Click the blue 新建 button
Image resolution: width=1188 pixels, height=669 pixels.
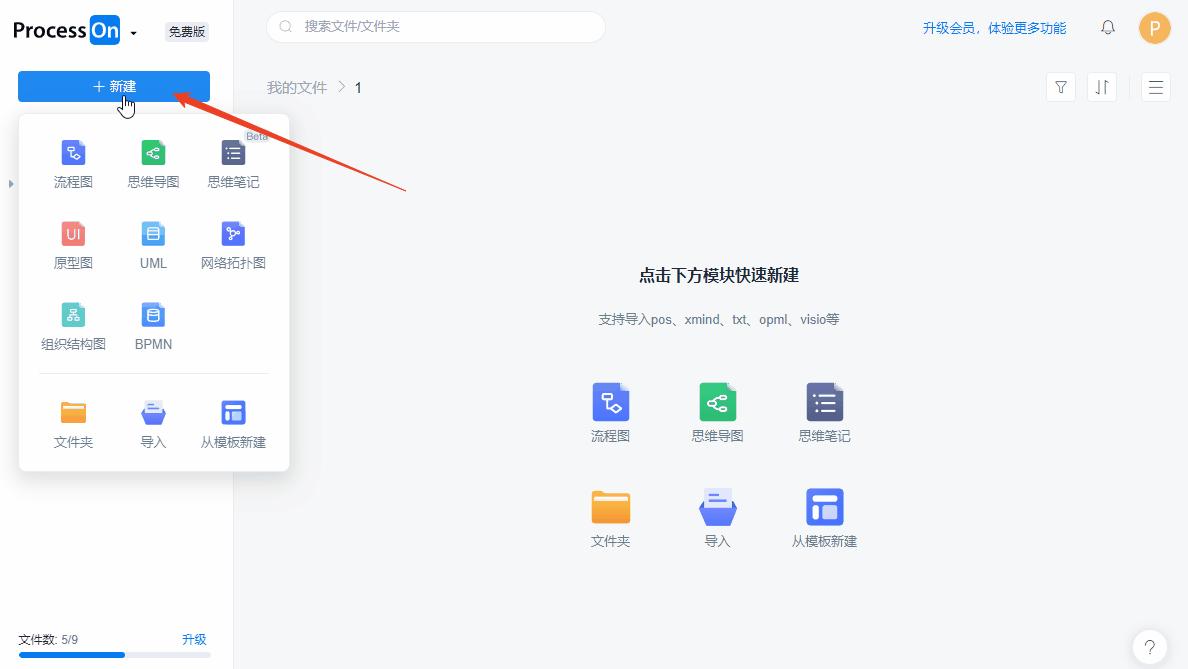pyautogui.click(x=114, y=87)
